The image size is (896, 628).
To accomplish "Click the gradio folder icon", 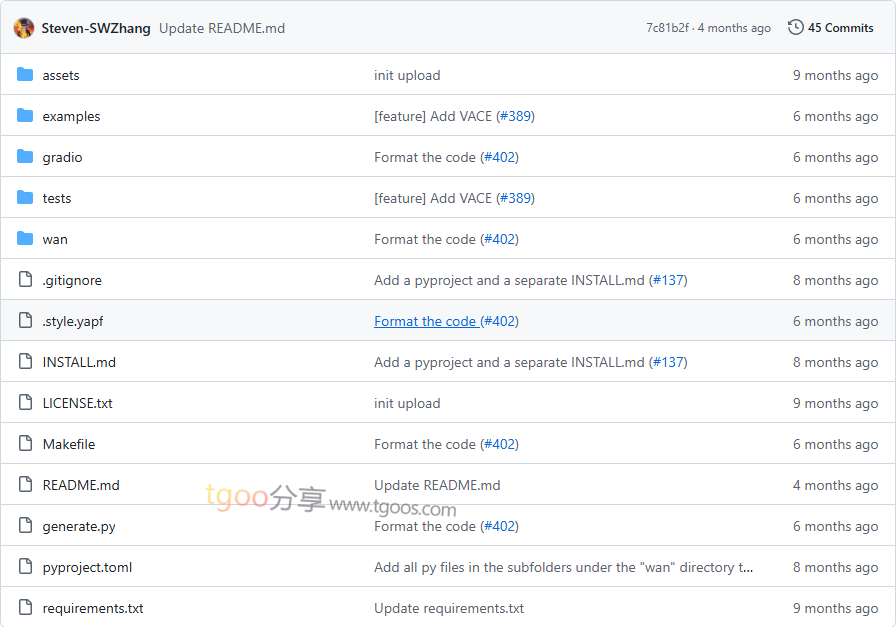I will tap(25, 157).
